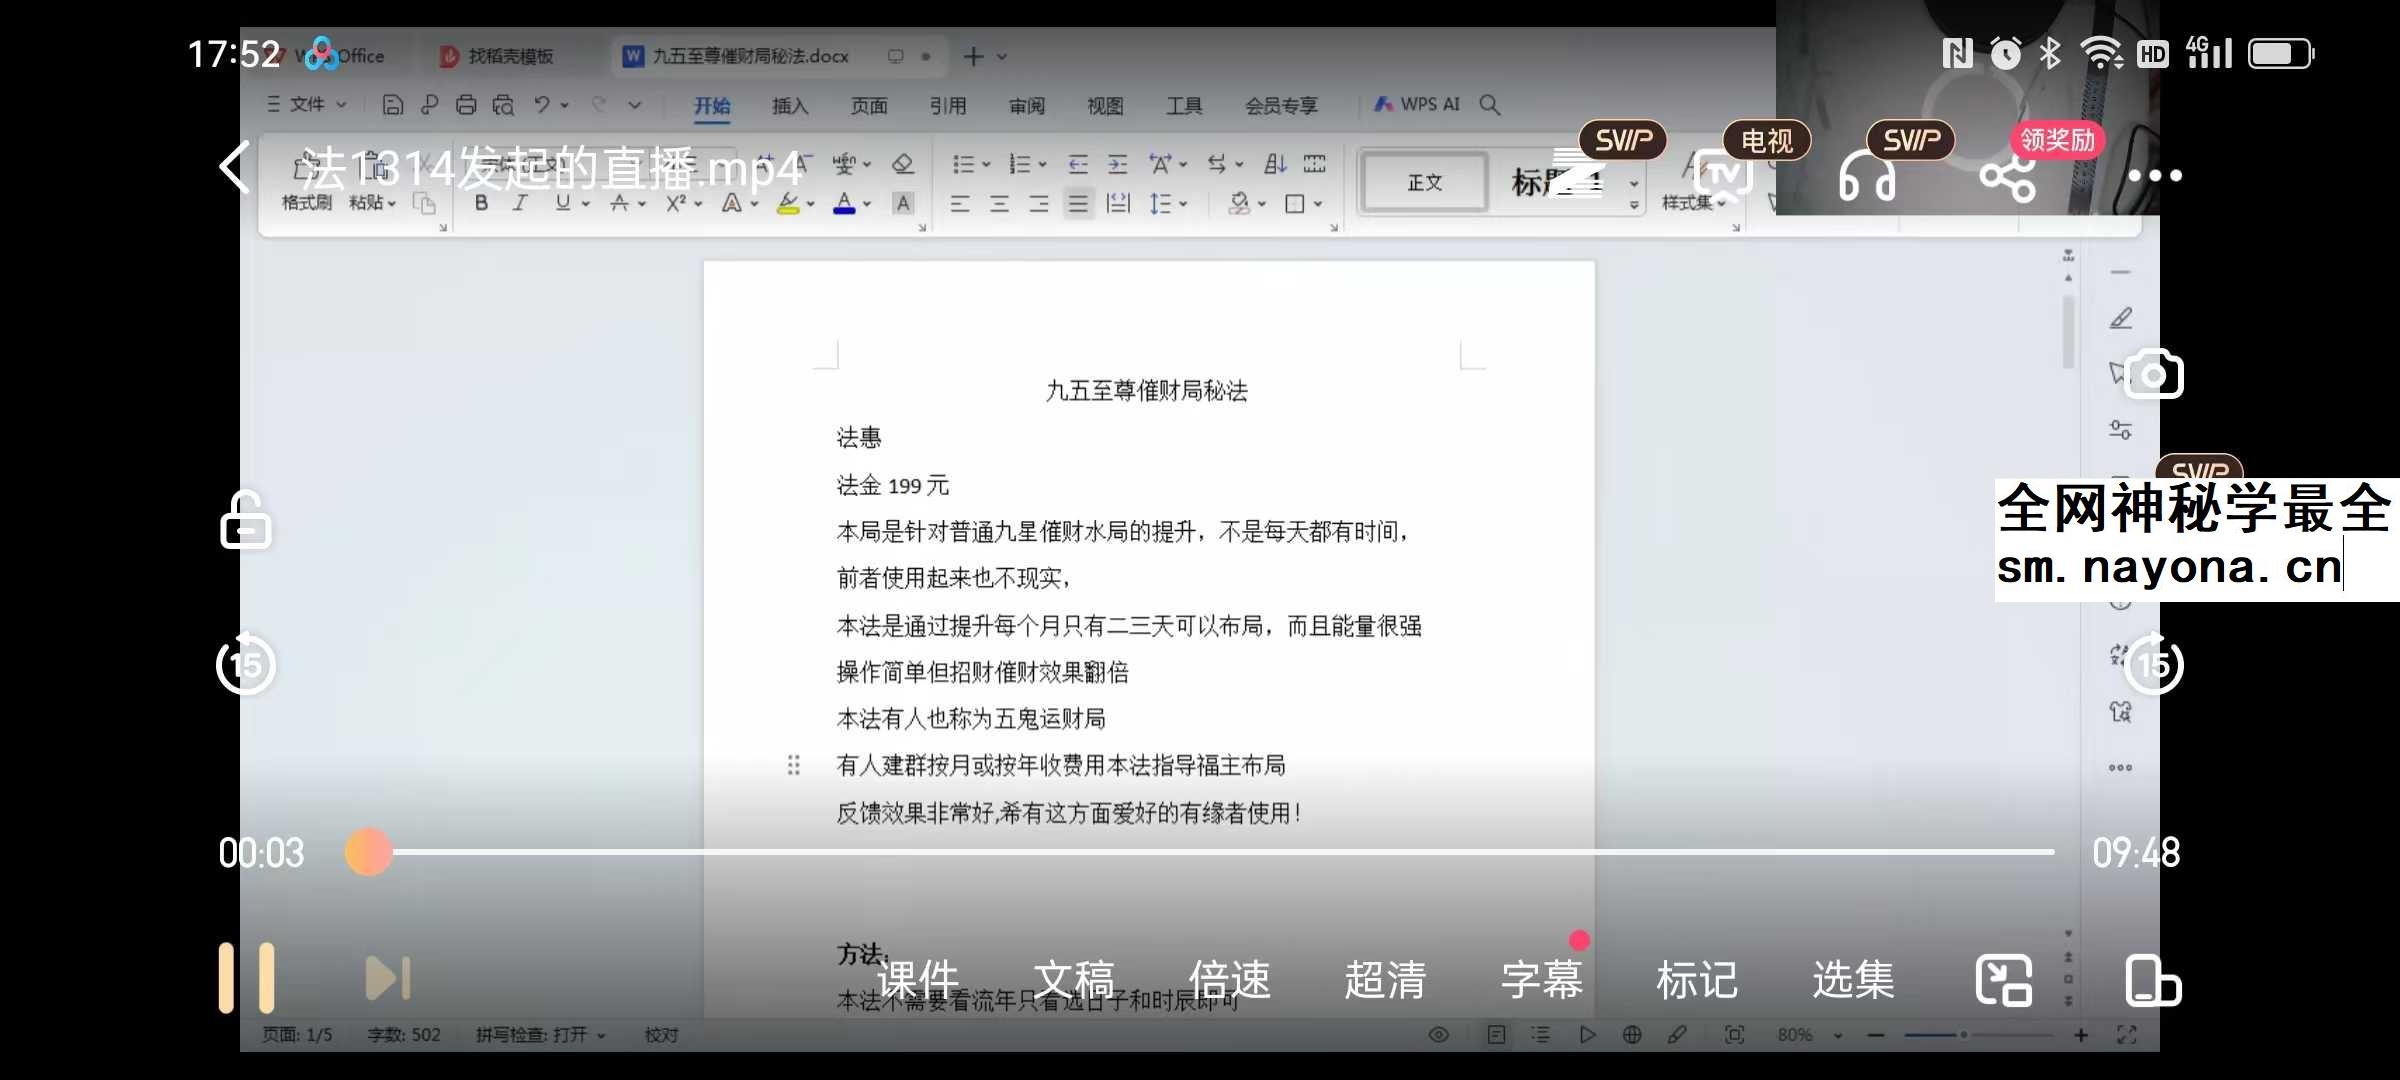Open episode list 选集
Image resolution: width=2400 pixels, height=1080 pixels.
1853,980
